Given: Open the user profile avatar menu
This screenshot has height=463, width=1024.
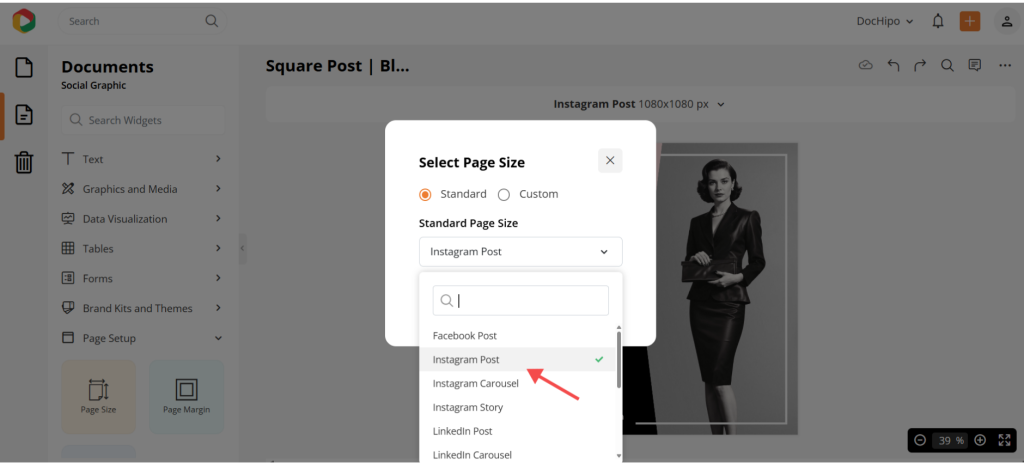Looking at the screenshot, I should click(1007, 21).
